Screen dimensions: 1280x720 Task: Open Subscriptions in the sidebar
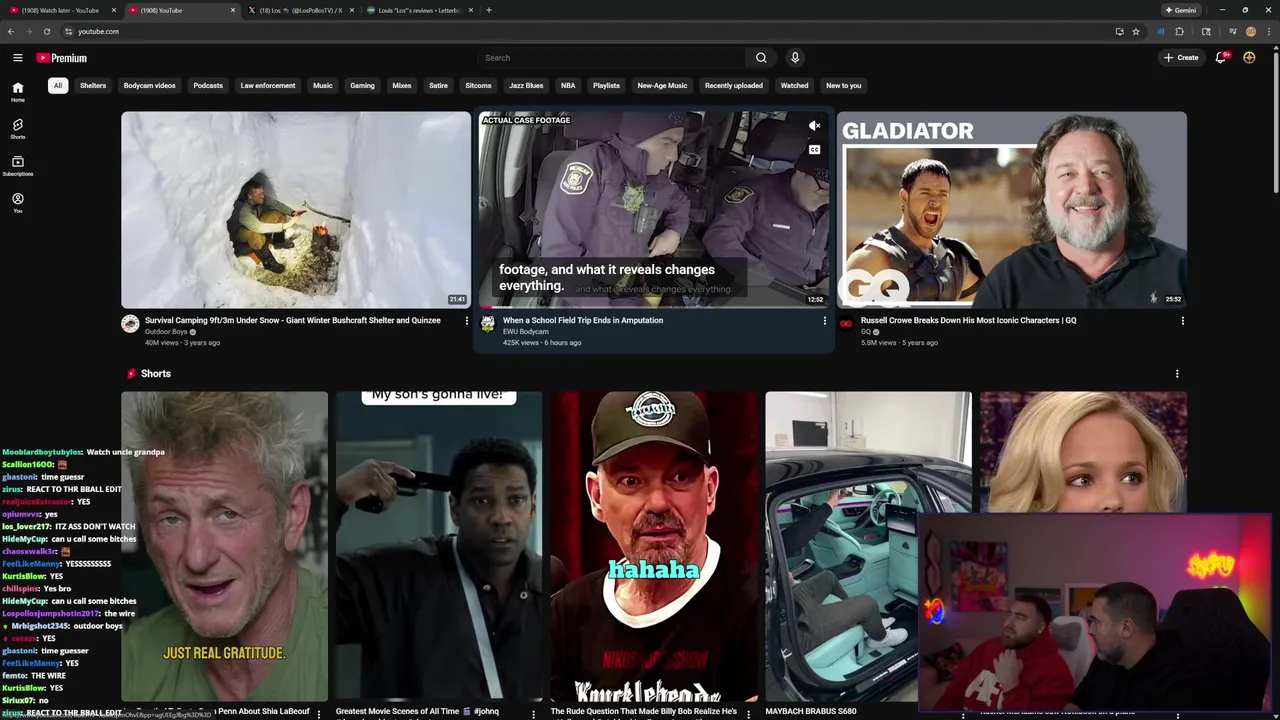click(17, 166)
